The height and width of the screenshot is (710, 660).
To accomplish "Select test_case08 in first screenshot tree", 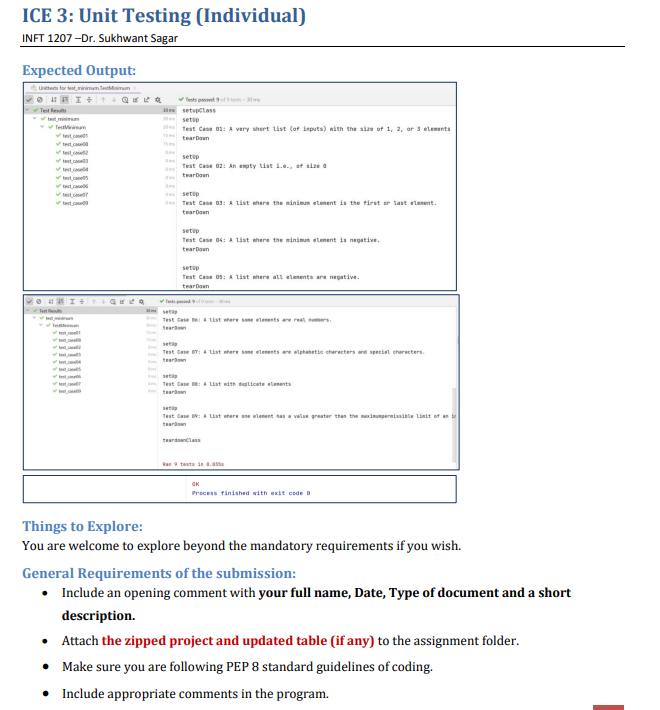I will tap(75, 144).
